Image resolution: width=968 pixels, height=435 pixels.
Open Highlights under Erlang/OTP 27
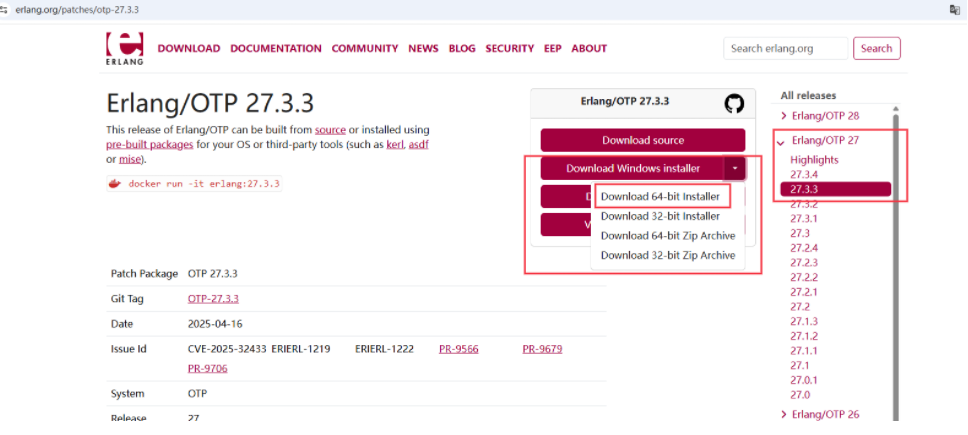[814, 160]
